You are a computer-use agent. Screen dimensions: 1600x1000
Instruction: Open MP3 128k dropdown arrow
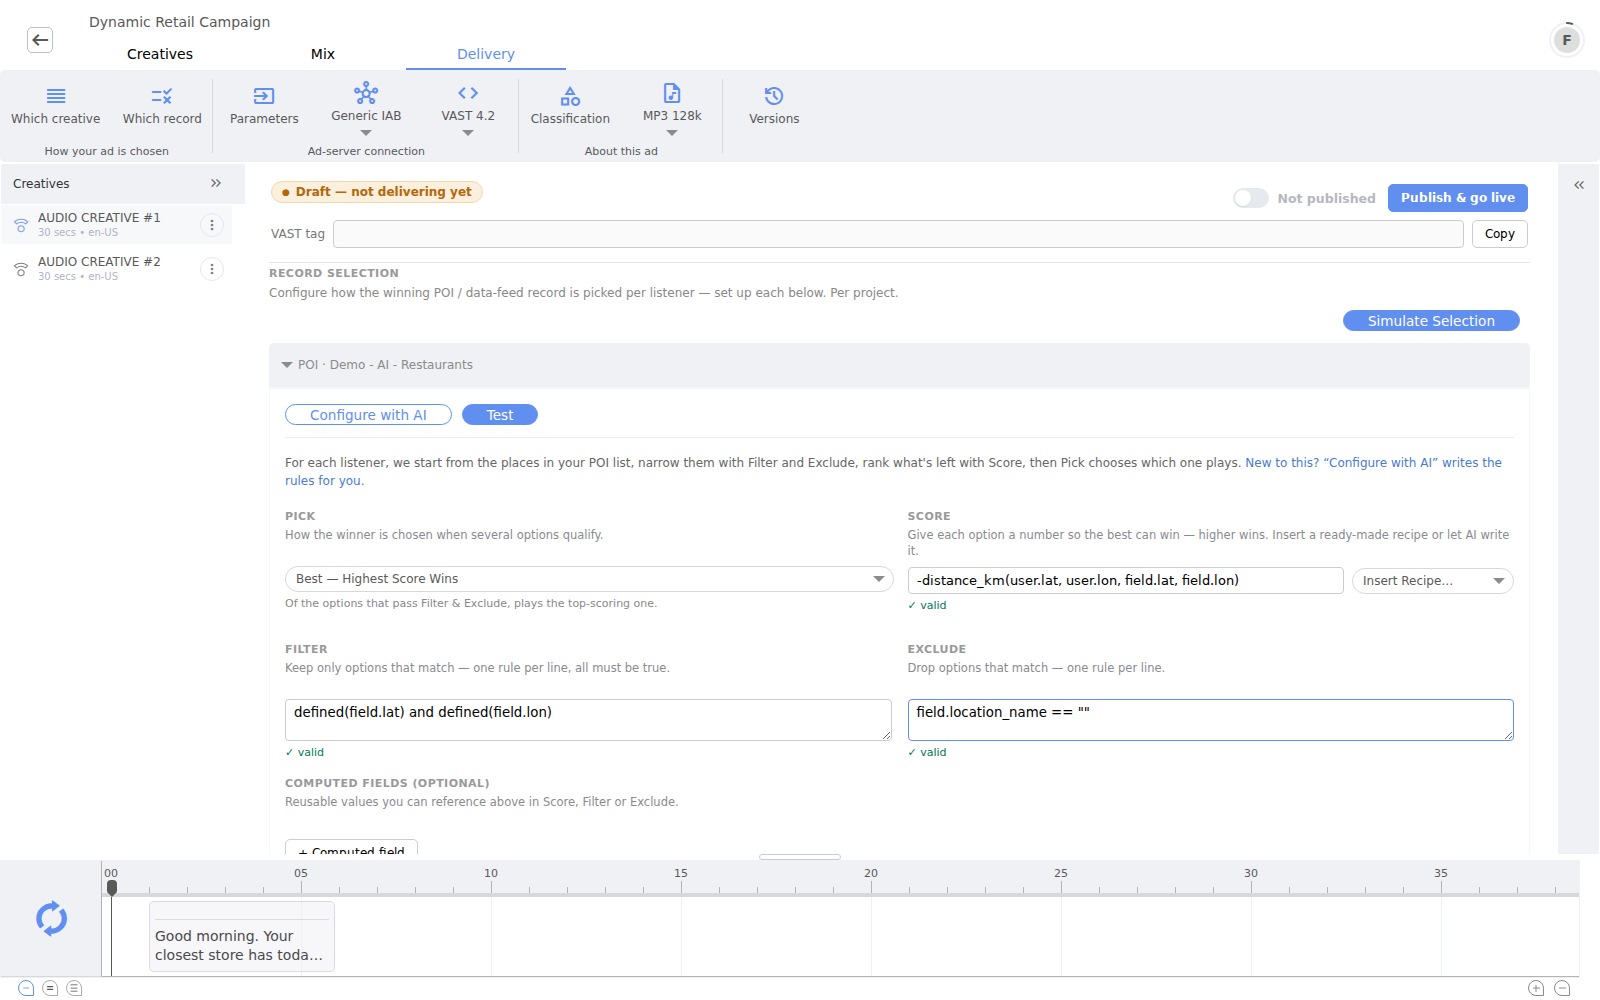(x=672, y=133)
